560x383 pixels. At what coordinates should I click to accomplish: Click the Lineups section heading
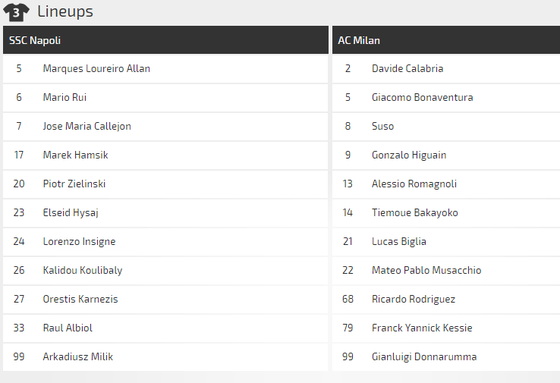[65, 12]
